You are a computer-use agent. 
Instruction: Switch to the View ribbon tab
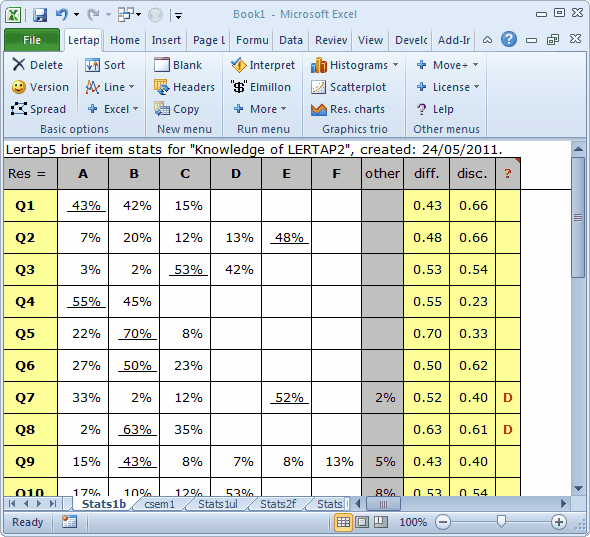pos(370,40)
